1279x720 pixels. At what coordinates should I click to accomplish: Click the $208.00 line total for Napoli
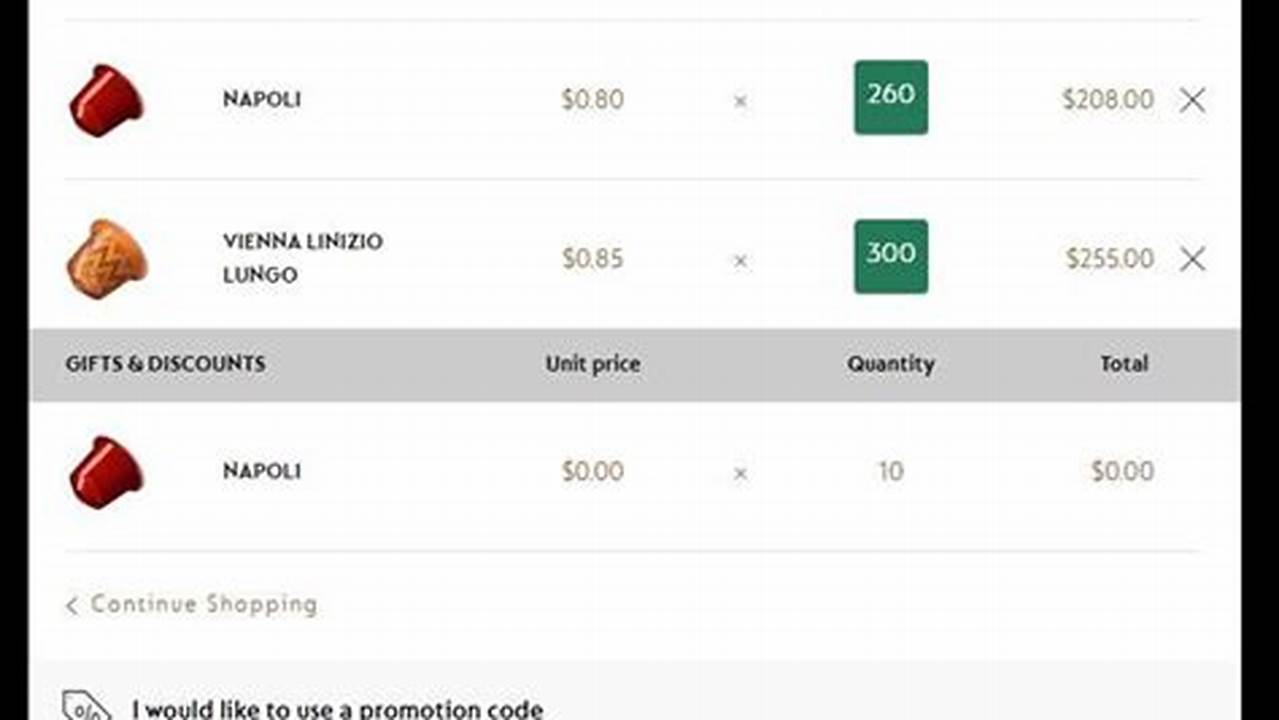(x=1109, y=99)
